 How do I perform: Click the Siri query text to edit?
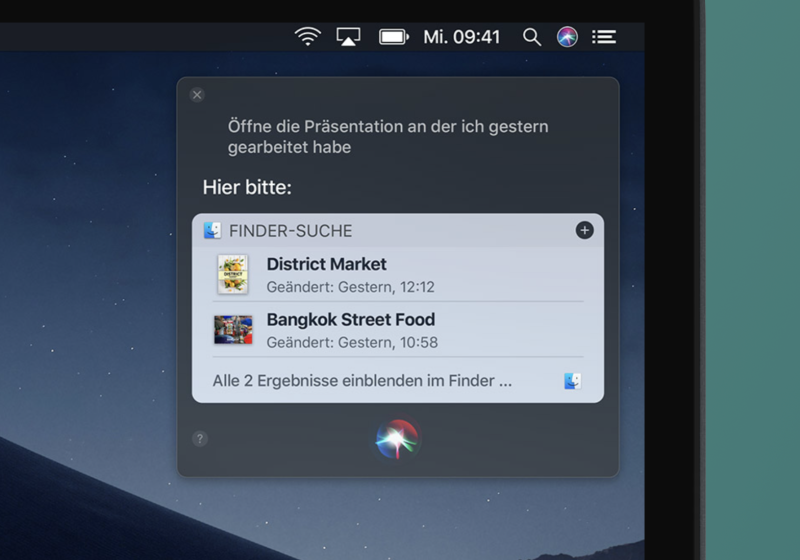click(388, 137)
